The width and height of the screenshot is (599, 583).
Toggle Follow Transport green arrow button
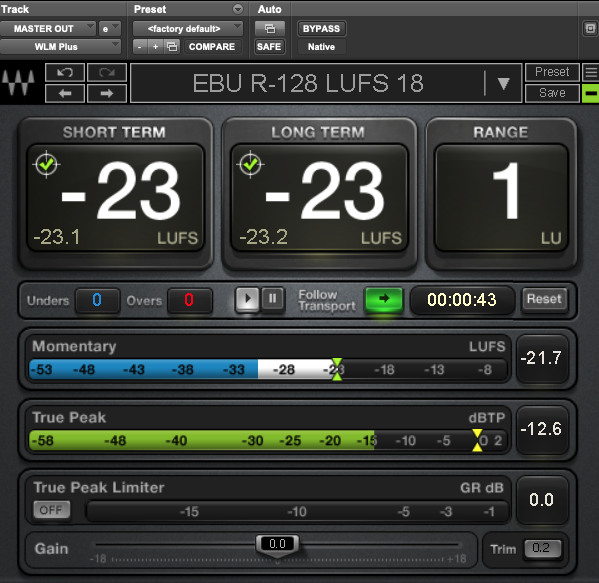point(384,299)
